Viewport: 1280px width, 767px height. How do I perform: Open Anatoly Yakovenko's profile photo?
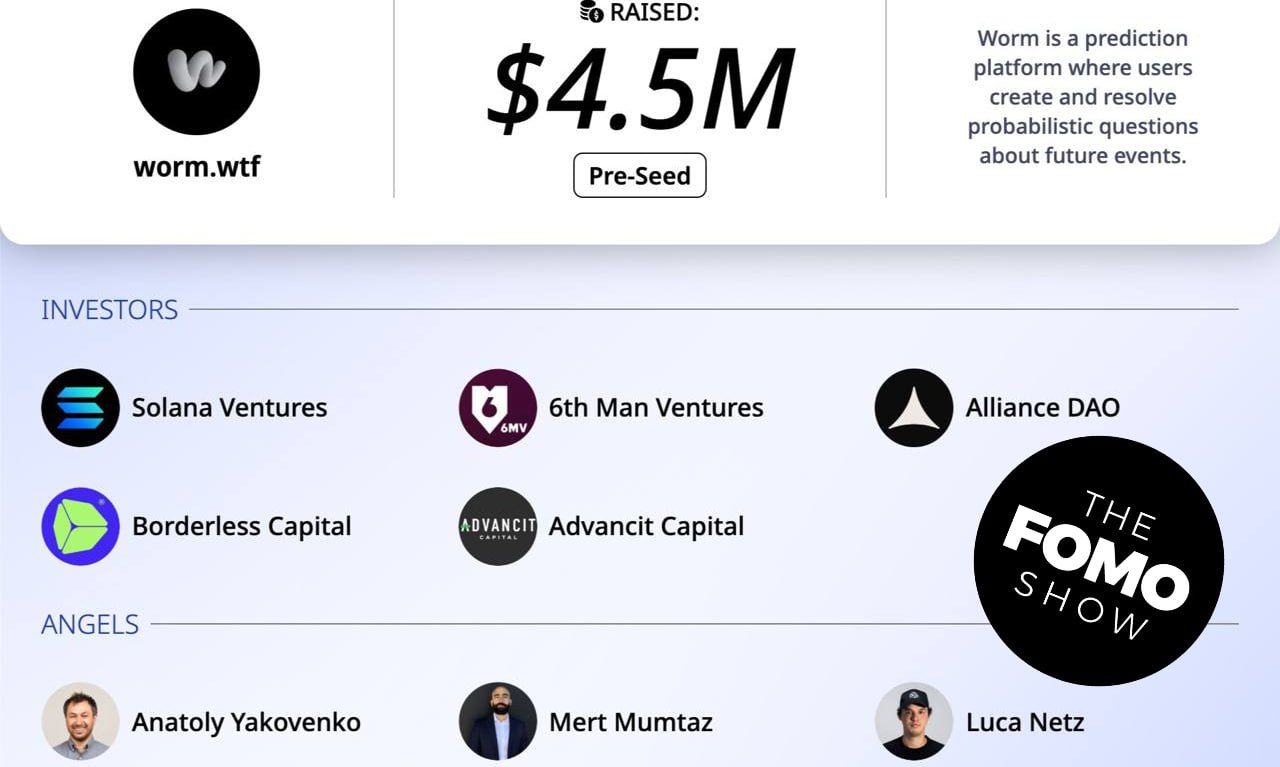(80, 721)
